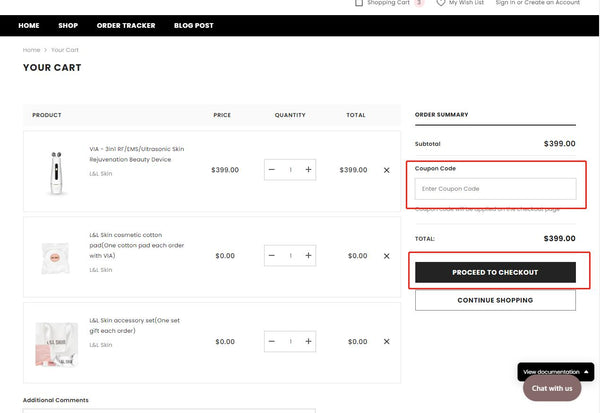Remove cosmetic cotton pad from cart

click(x=387, y=256)
